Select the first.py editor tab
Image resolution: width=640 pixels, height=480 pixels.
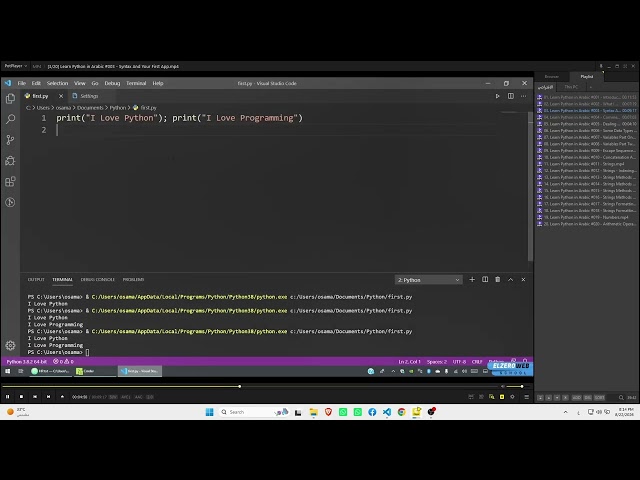pos(40,96)
